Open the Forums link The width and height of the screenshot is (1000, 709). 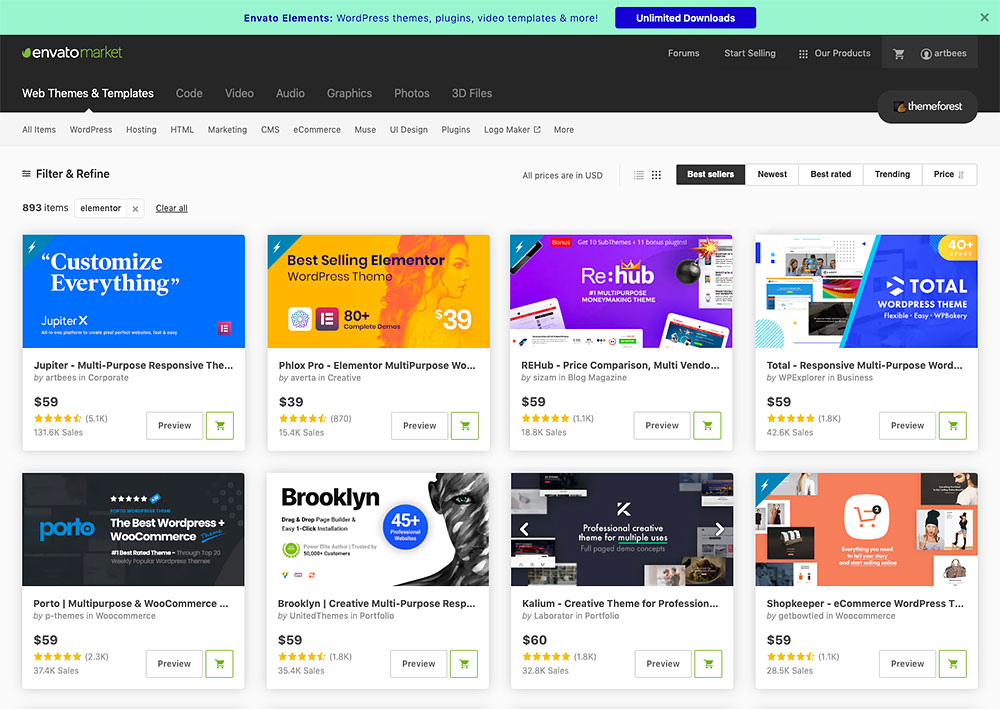point(684,54)
